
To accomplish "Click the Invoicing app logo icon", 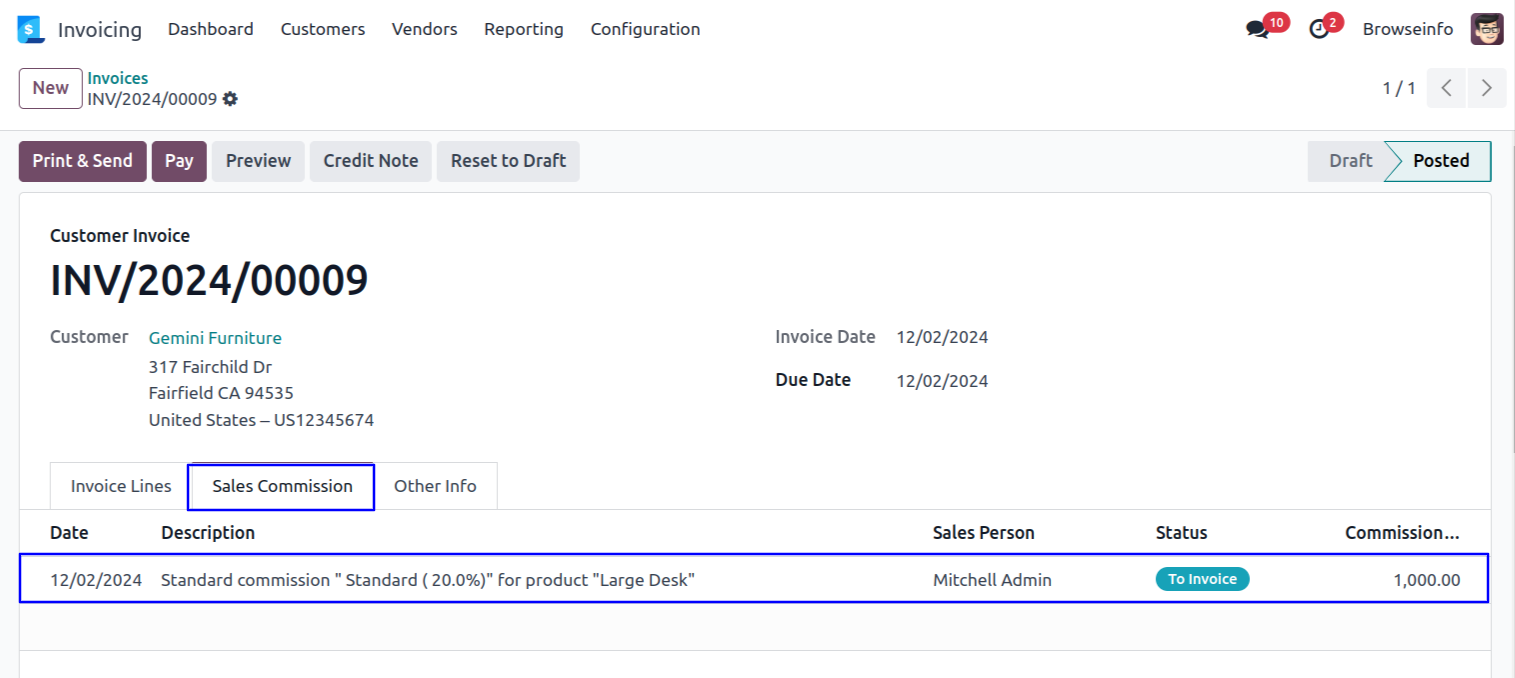I will pyautogui.click(x=31, y=29).
